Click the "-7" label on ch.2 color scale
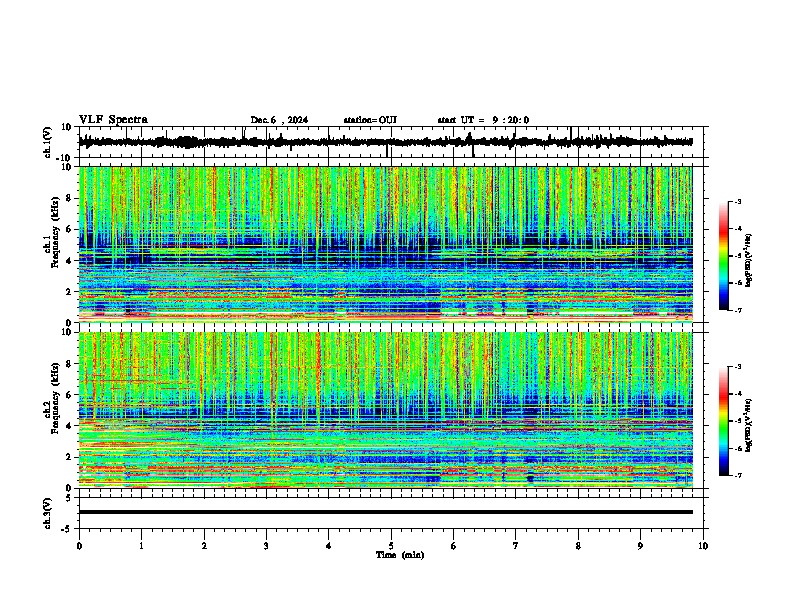Screen dimensions: 792x612 738,475
